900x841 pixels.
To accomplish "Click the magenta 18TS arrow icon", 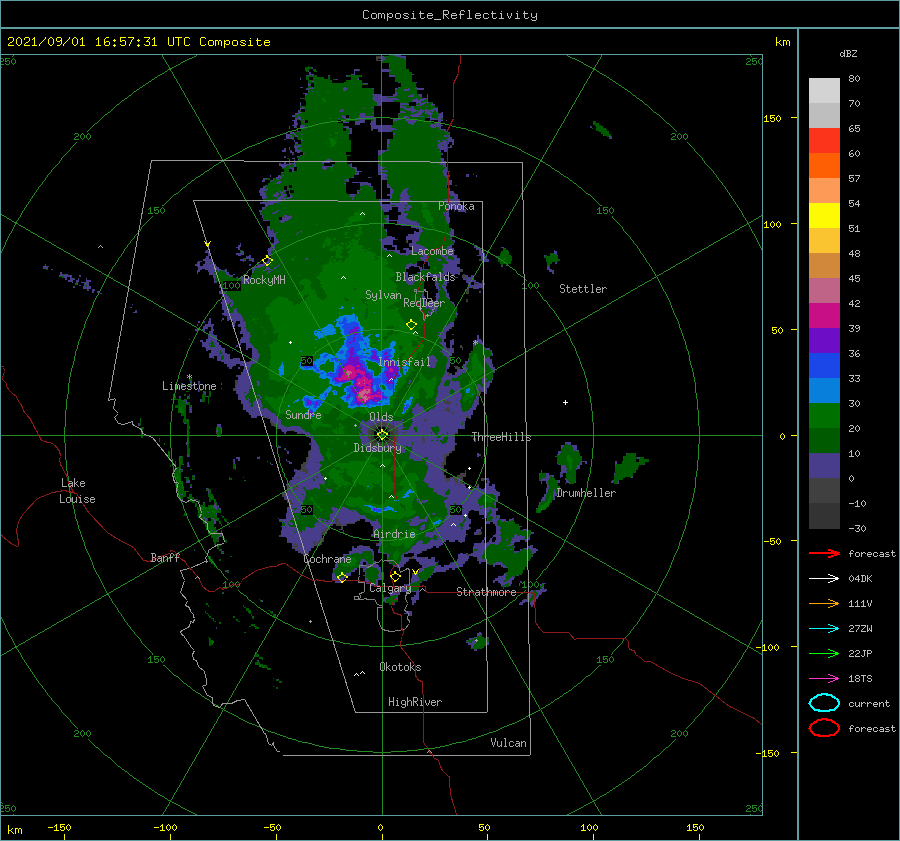I will [x=824, y=679].
